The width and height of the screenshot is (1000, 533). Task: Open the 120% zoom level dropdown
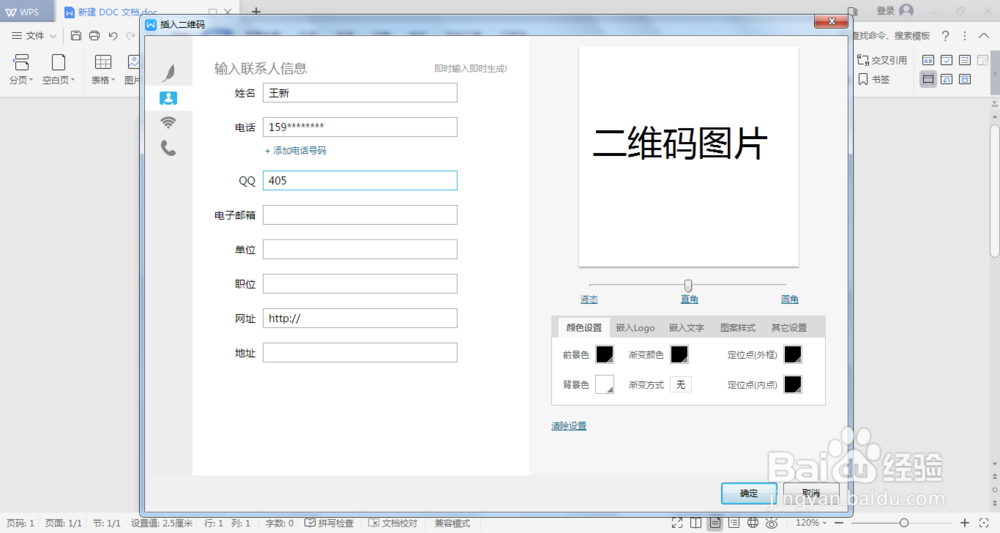pyautogui.click(x=811, y=523)
